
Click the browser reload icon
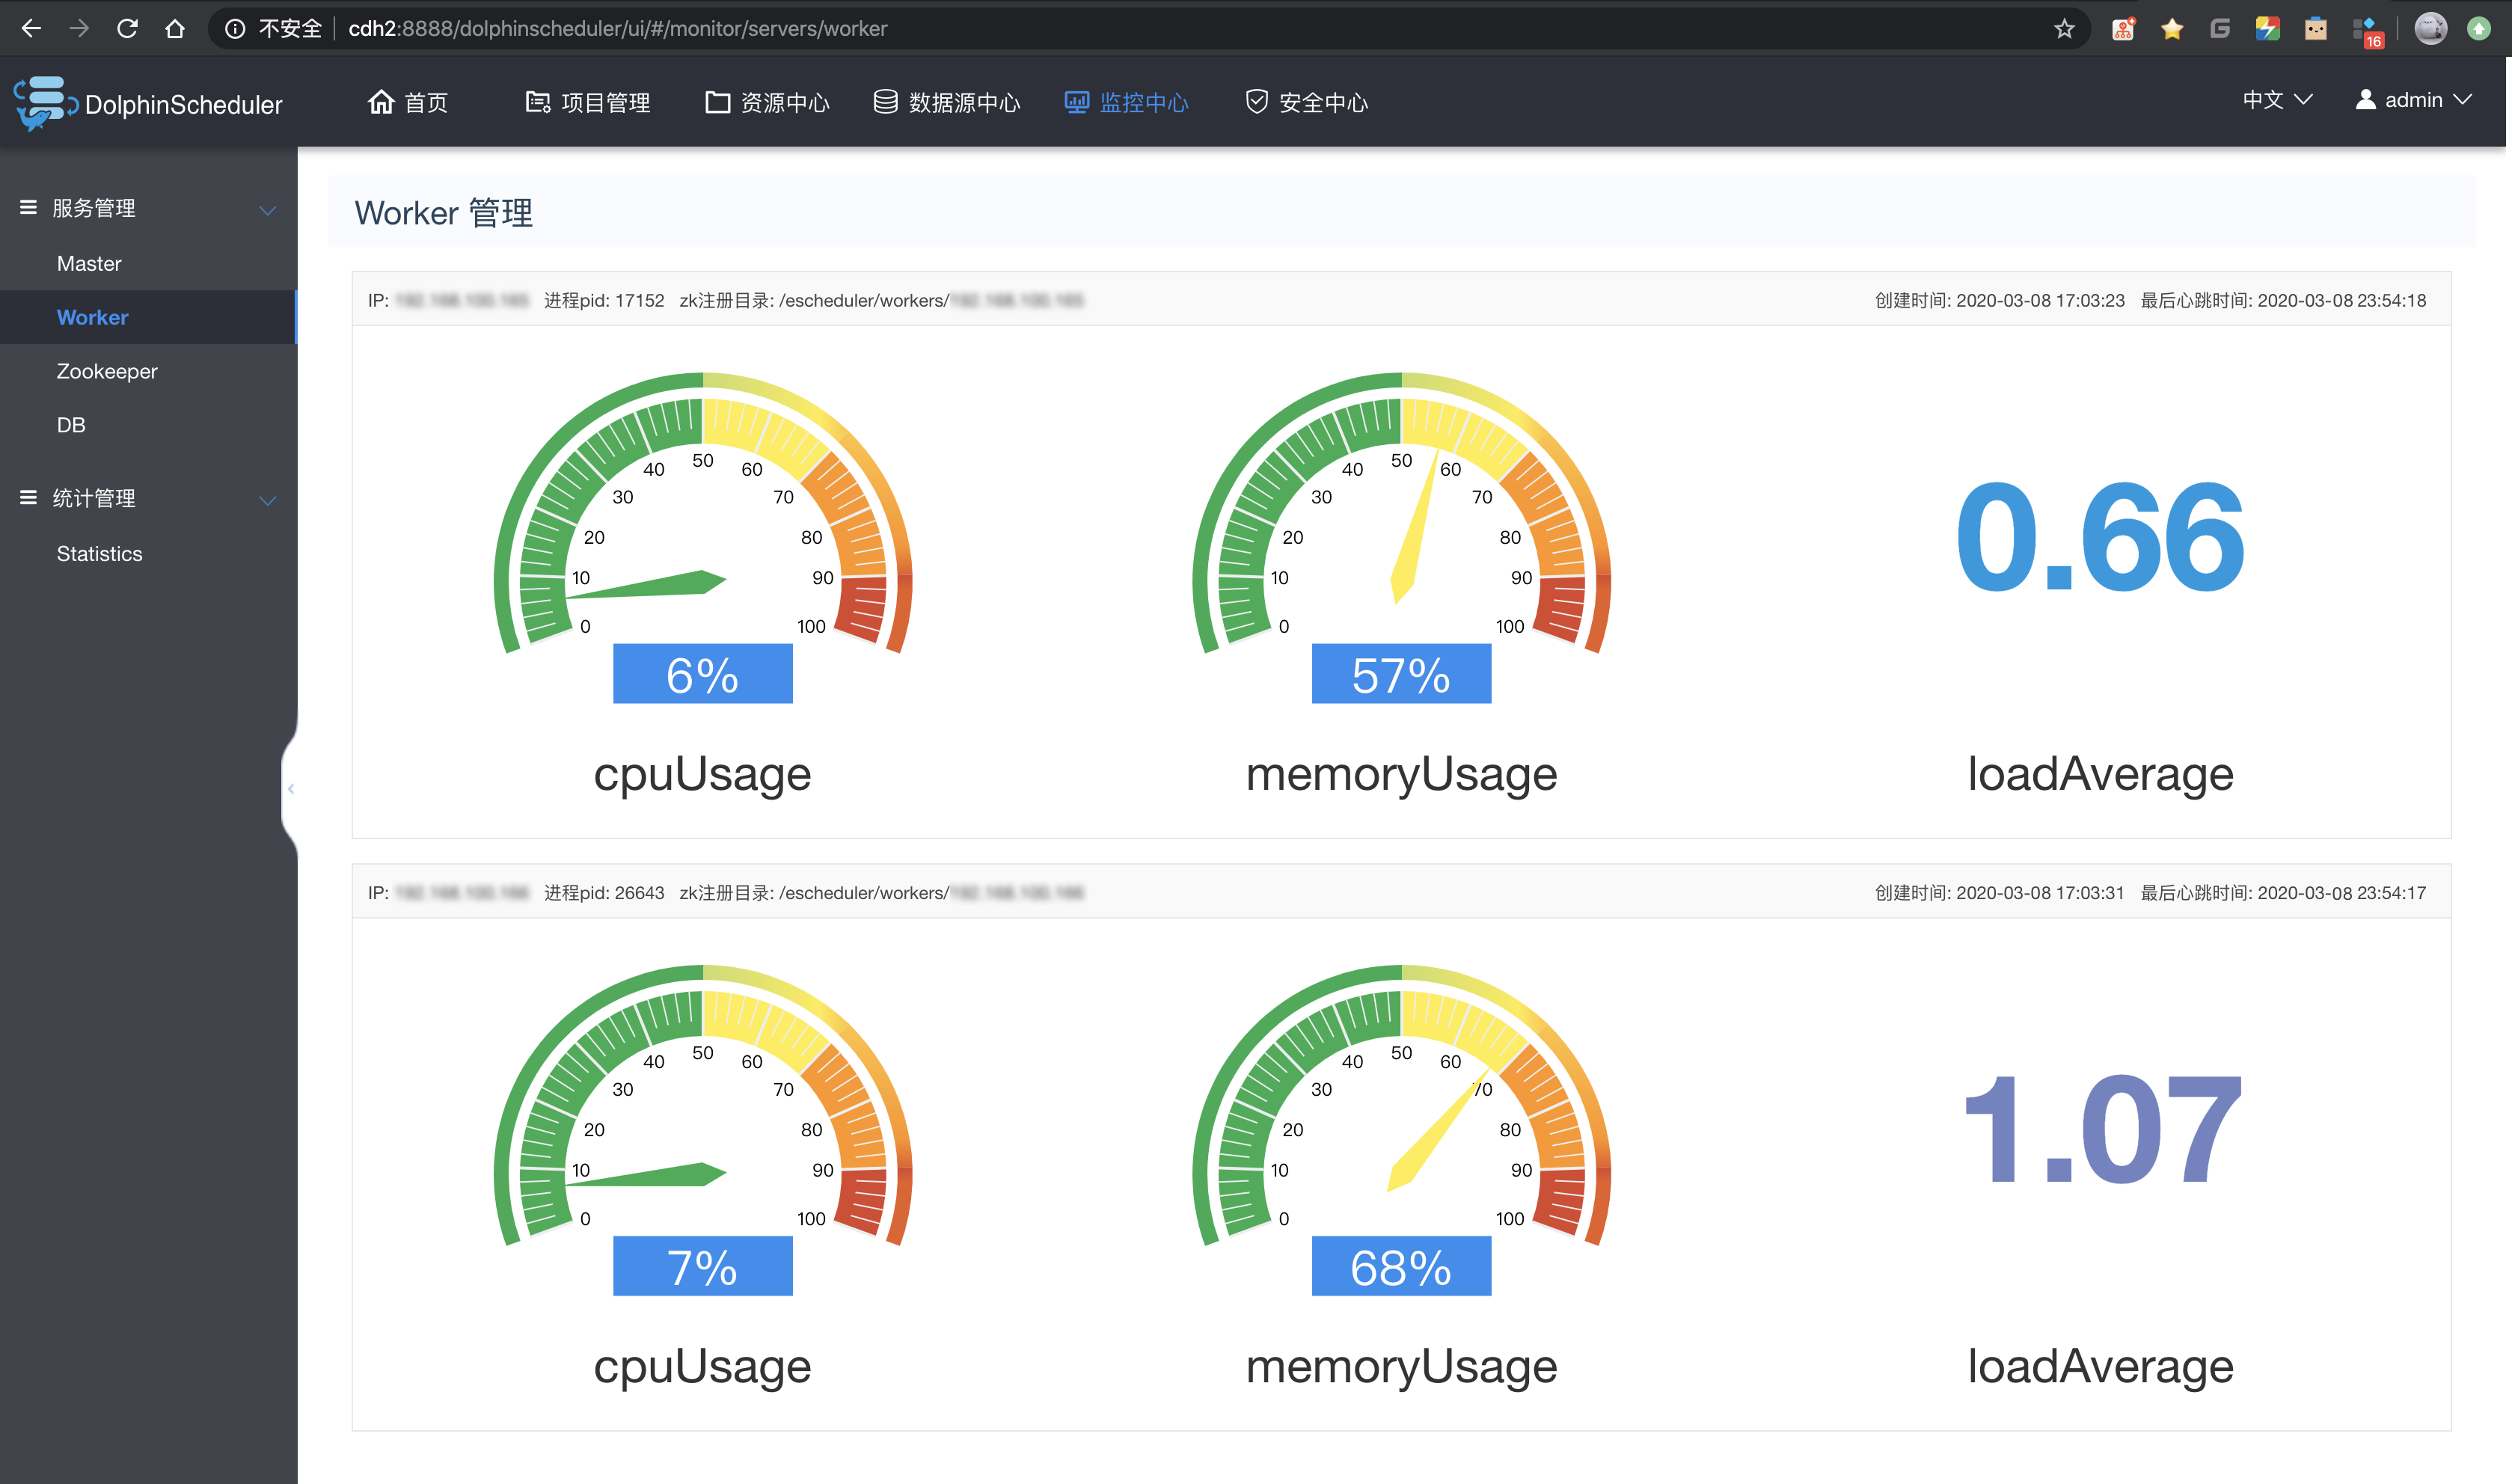point(127,28)
